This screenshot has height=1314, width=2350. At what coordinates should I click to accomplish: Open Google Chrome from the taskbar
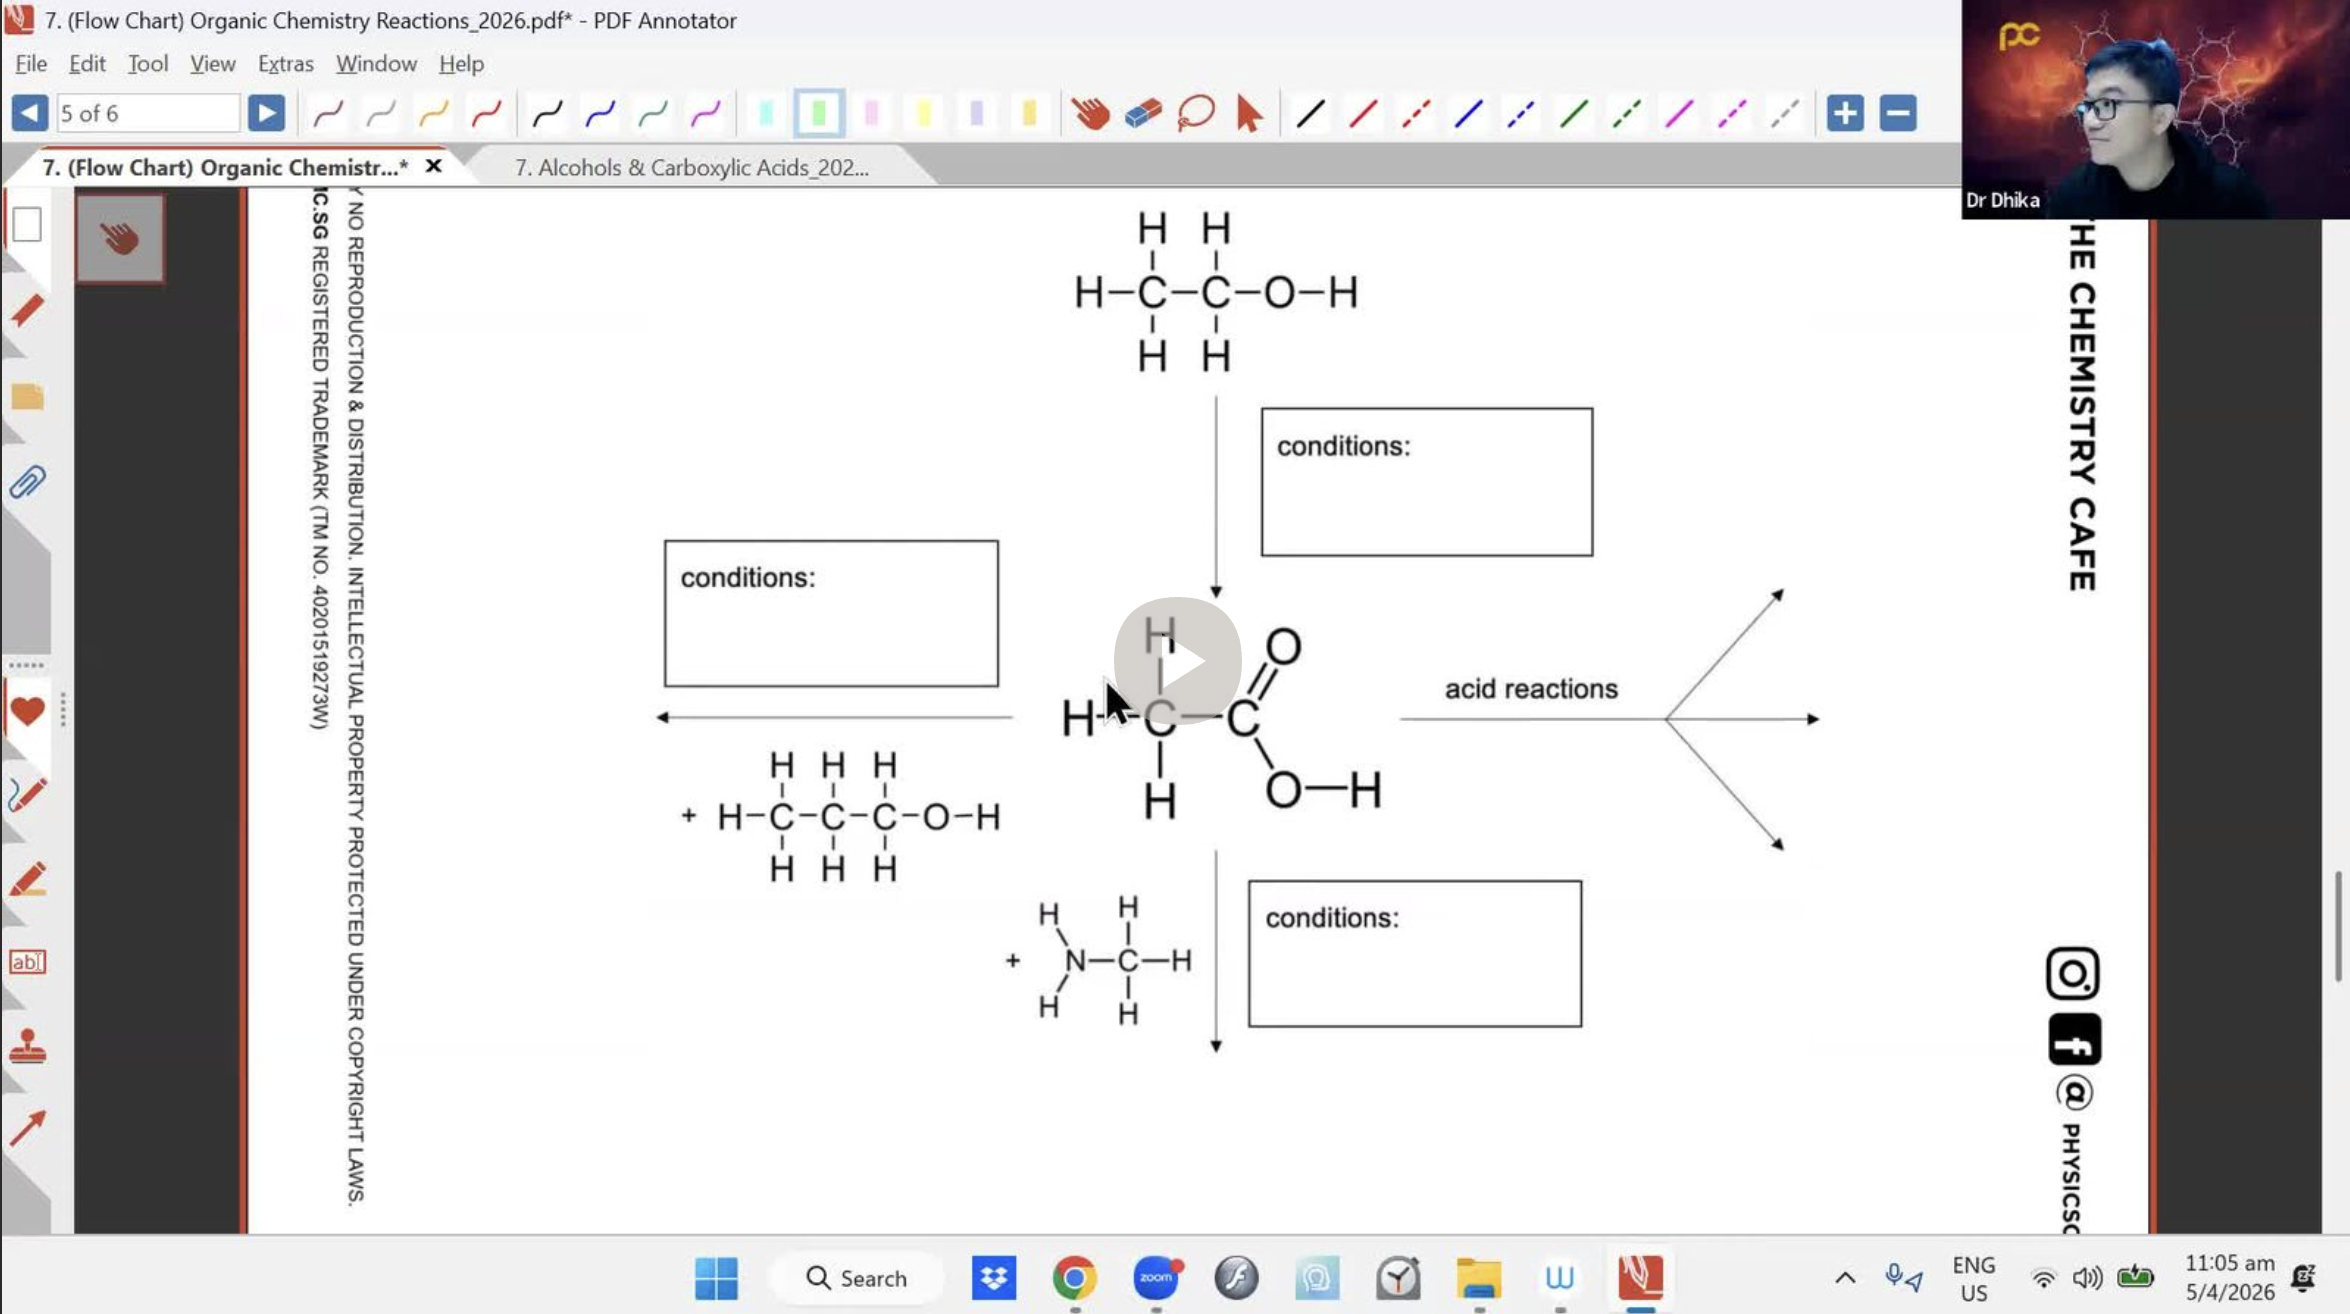(1075, 1278)
